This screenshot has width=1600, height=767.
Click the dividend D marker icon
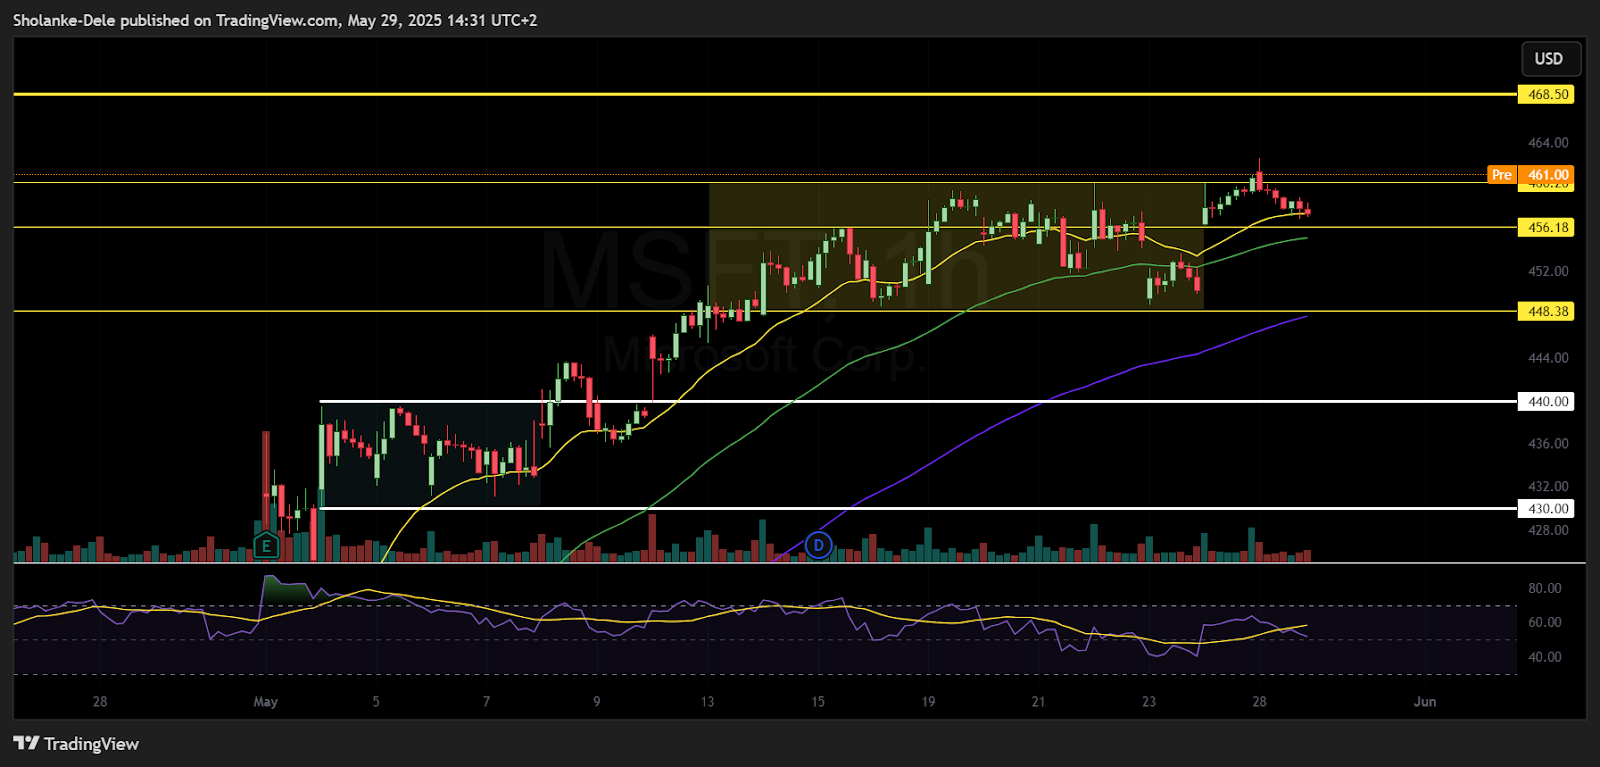point(819,545)
